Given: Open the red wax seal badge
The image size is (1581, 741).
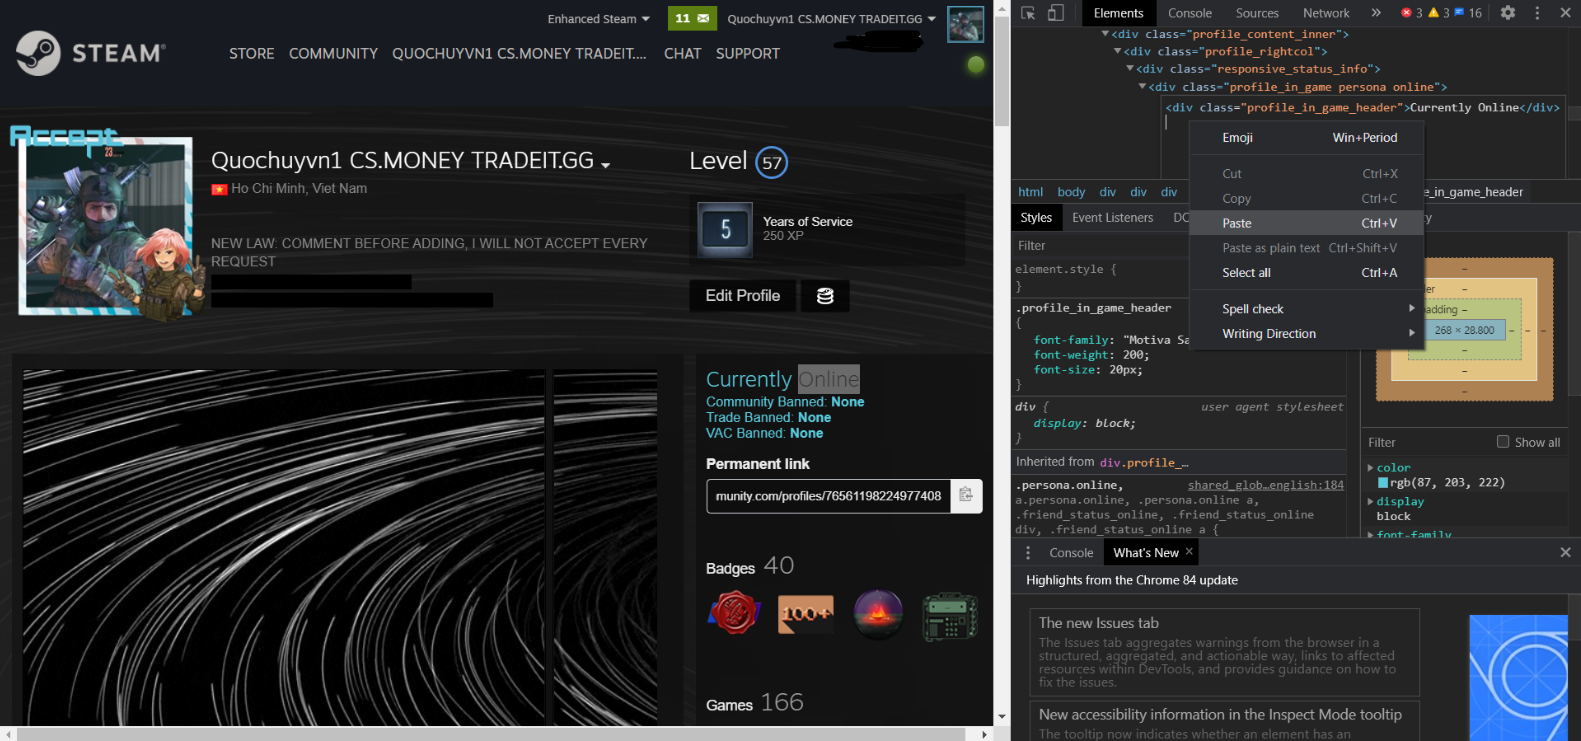Looking at the screenshot, I should click(x=734, y=613).
